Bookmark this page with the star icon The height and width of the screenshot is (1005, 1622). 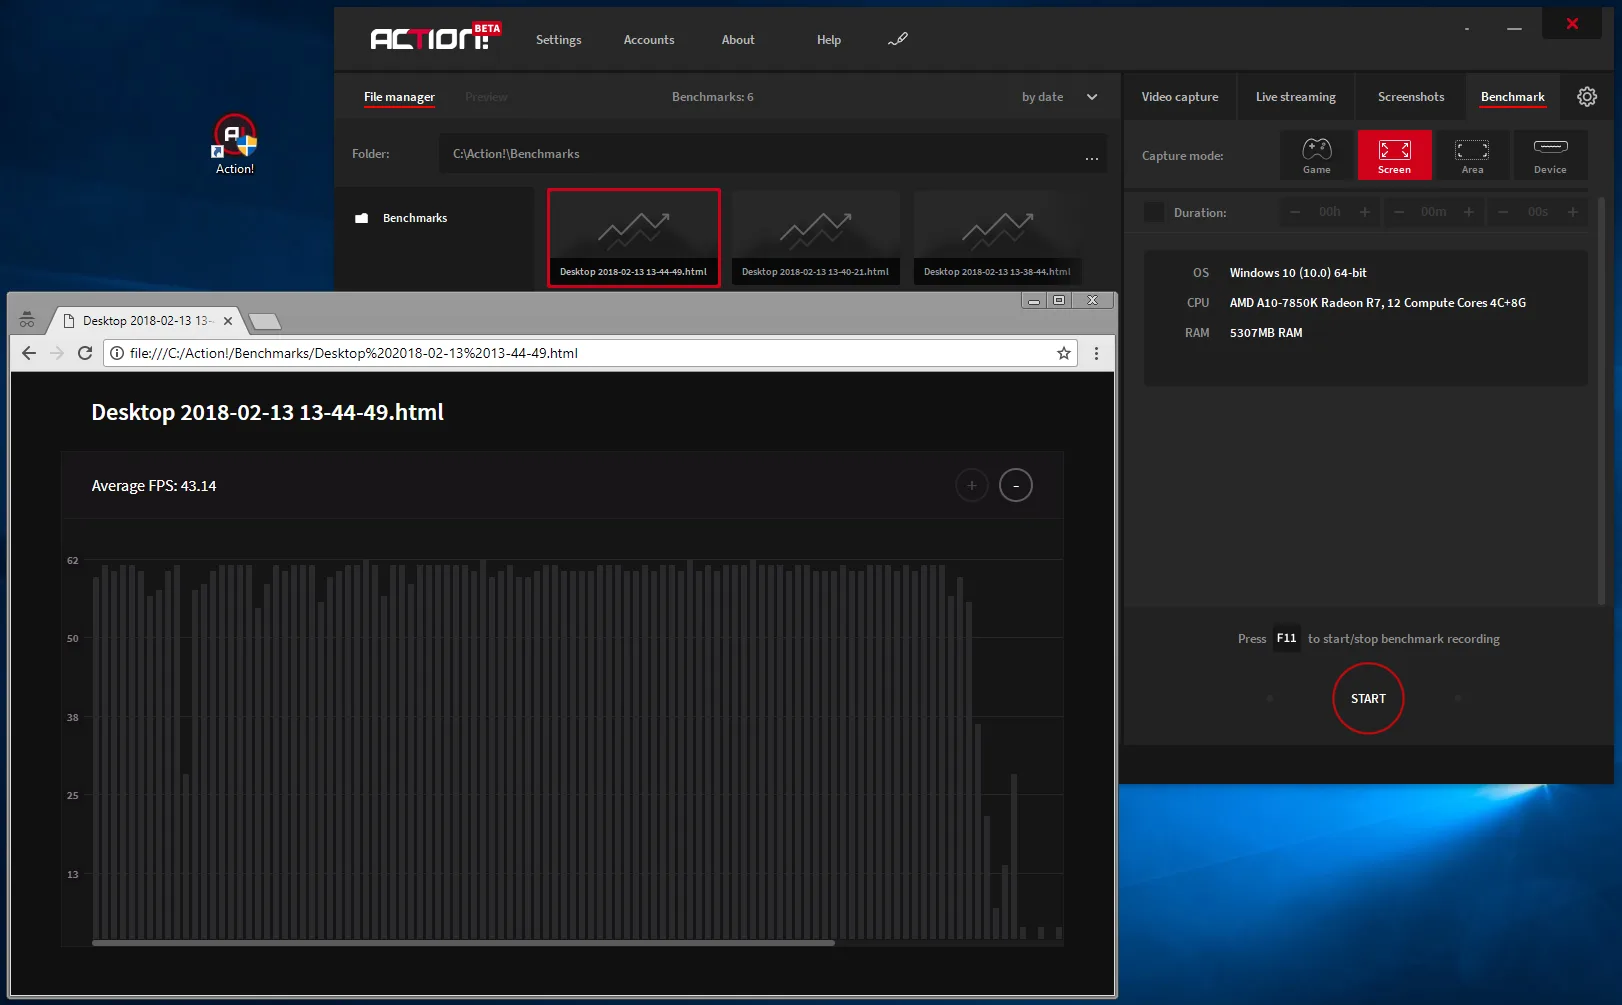tap(1064, 353)
